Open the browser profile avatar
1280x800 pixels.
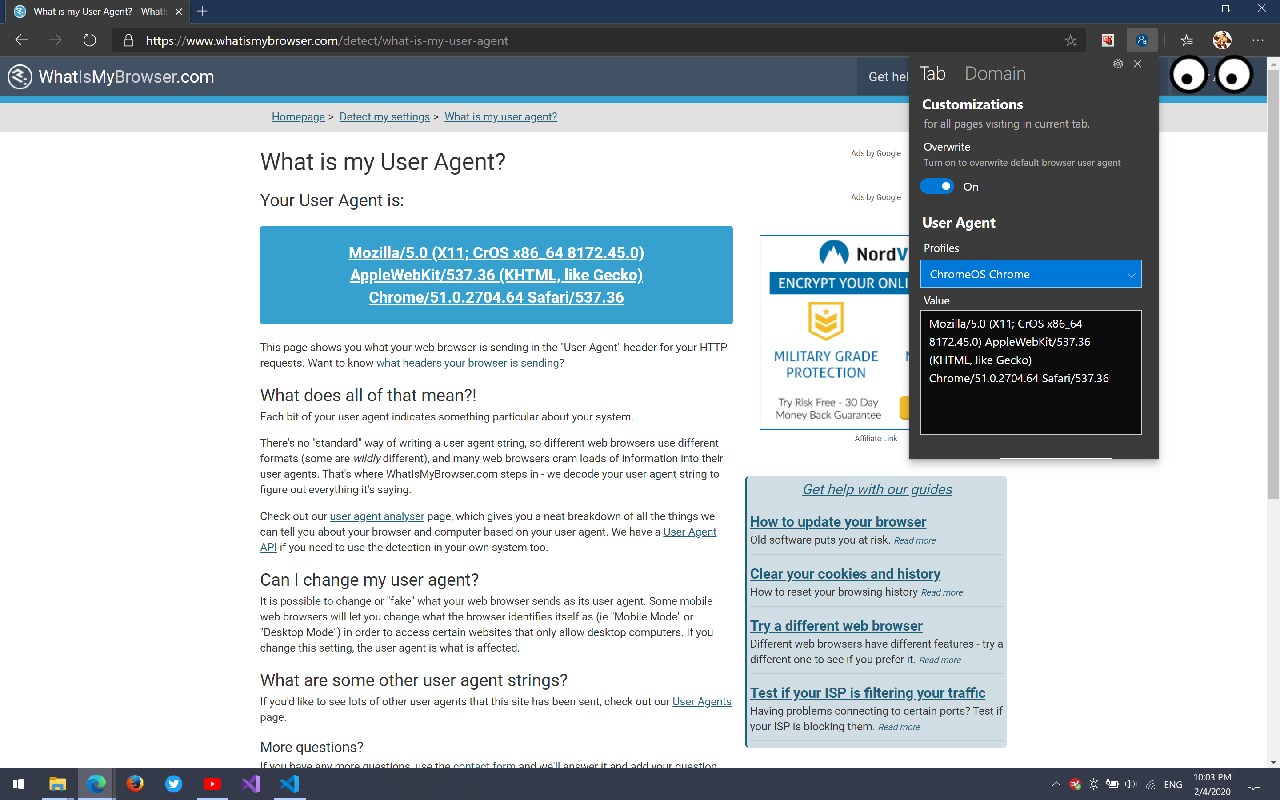point(1222,40)
